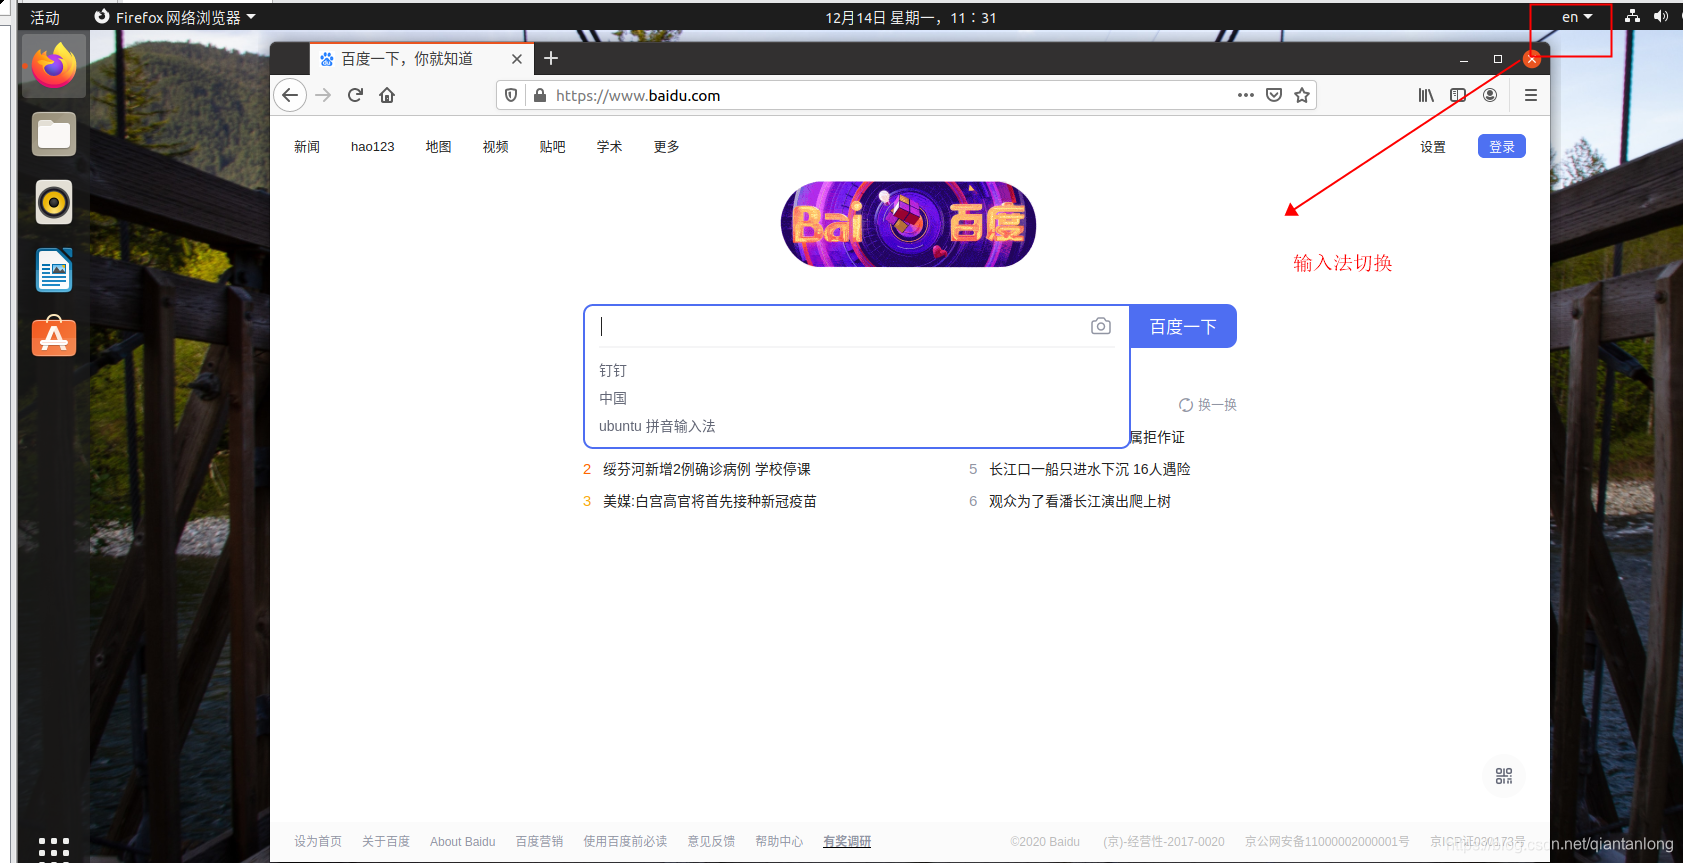Viewport: 1683px width, 863px height.
Task: Click the forward navigation arrow
Action: (323, 95)
